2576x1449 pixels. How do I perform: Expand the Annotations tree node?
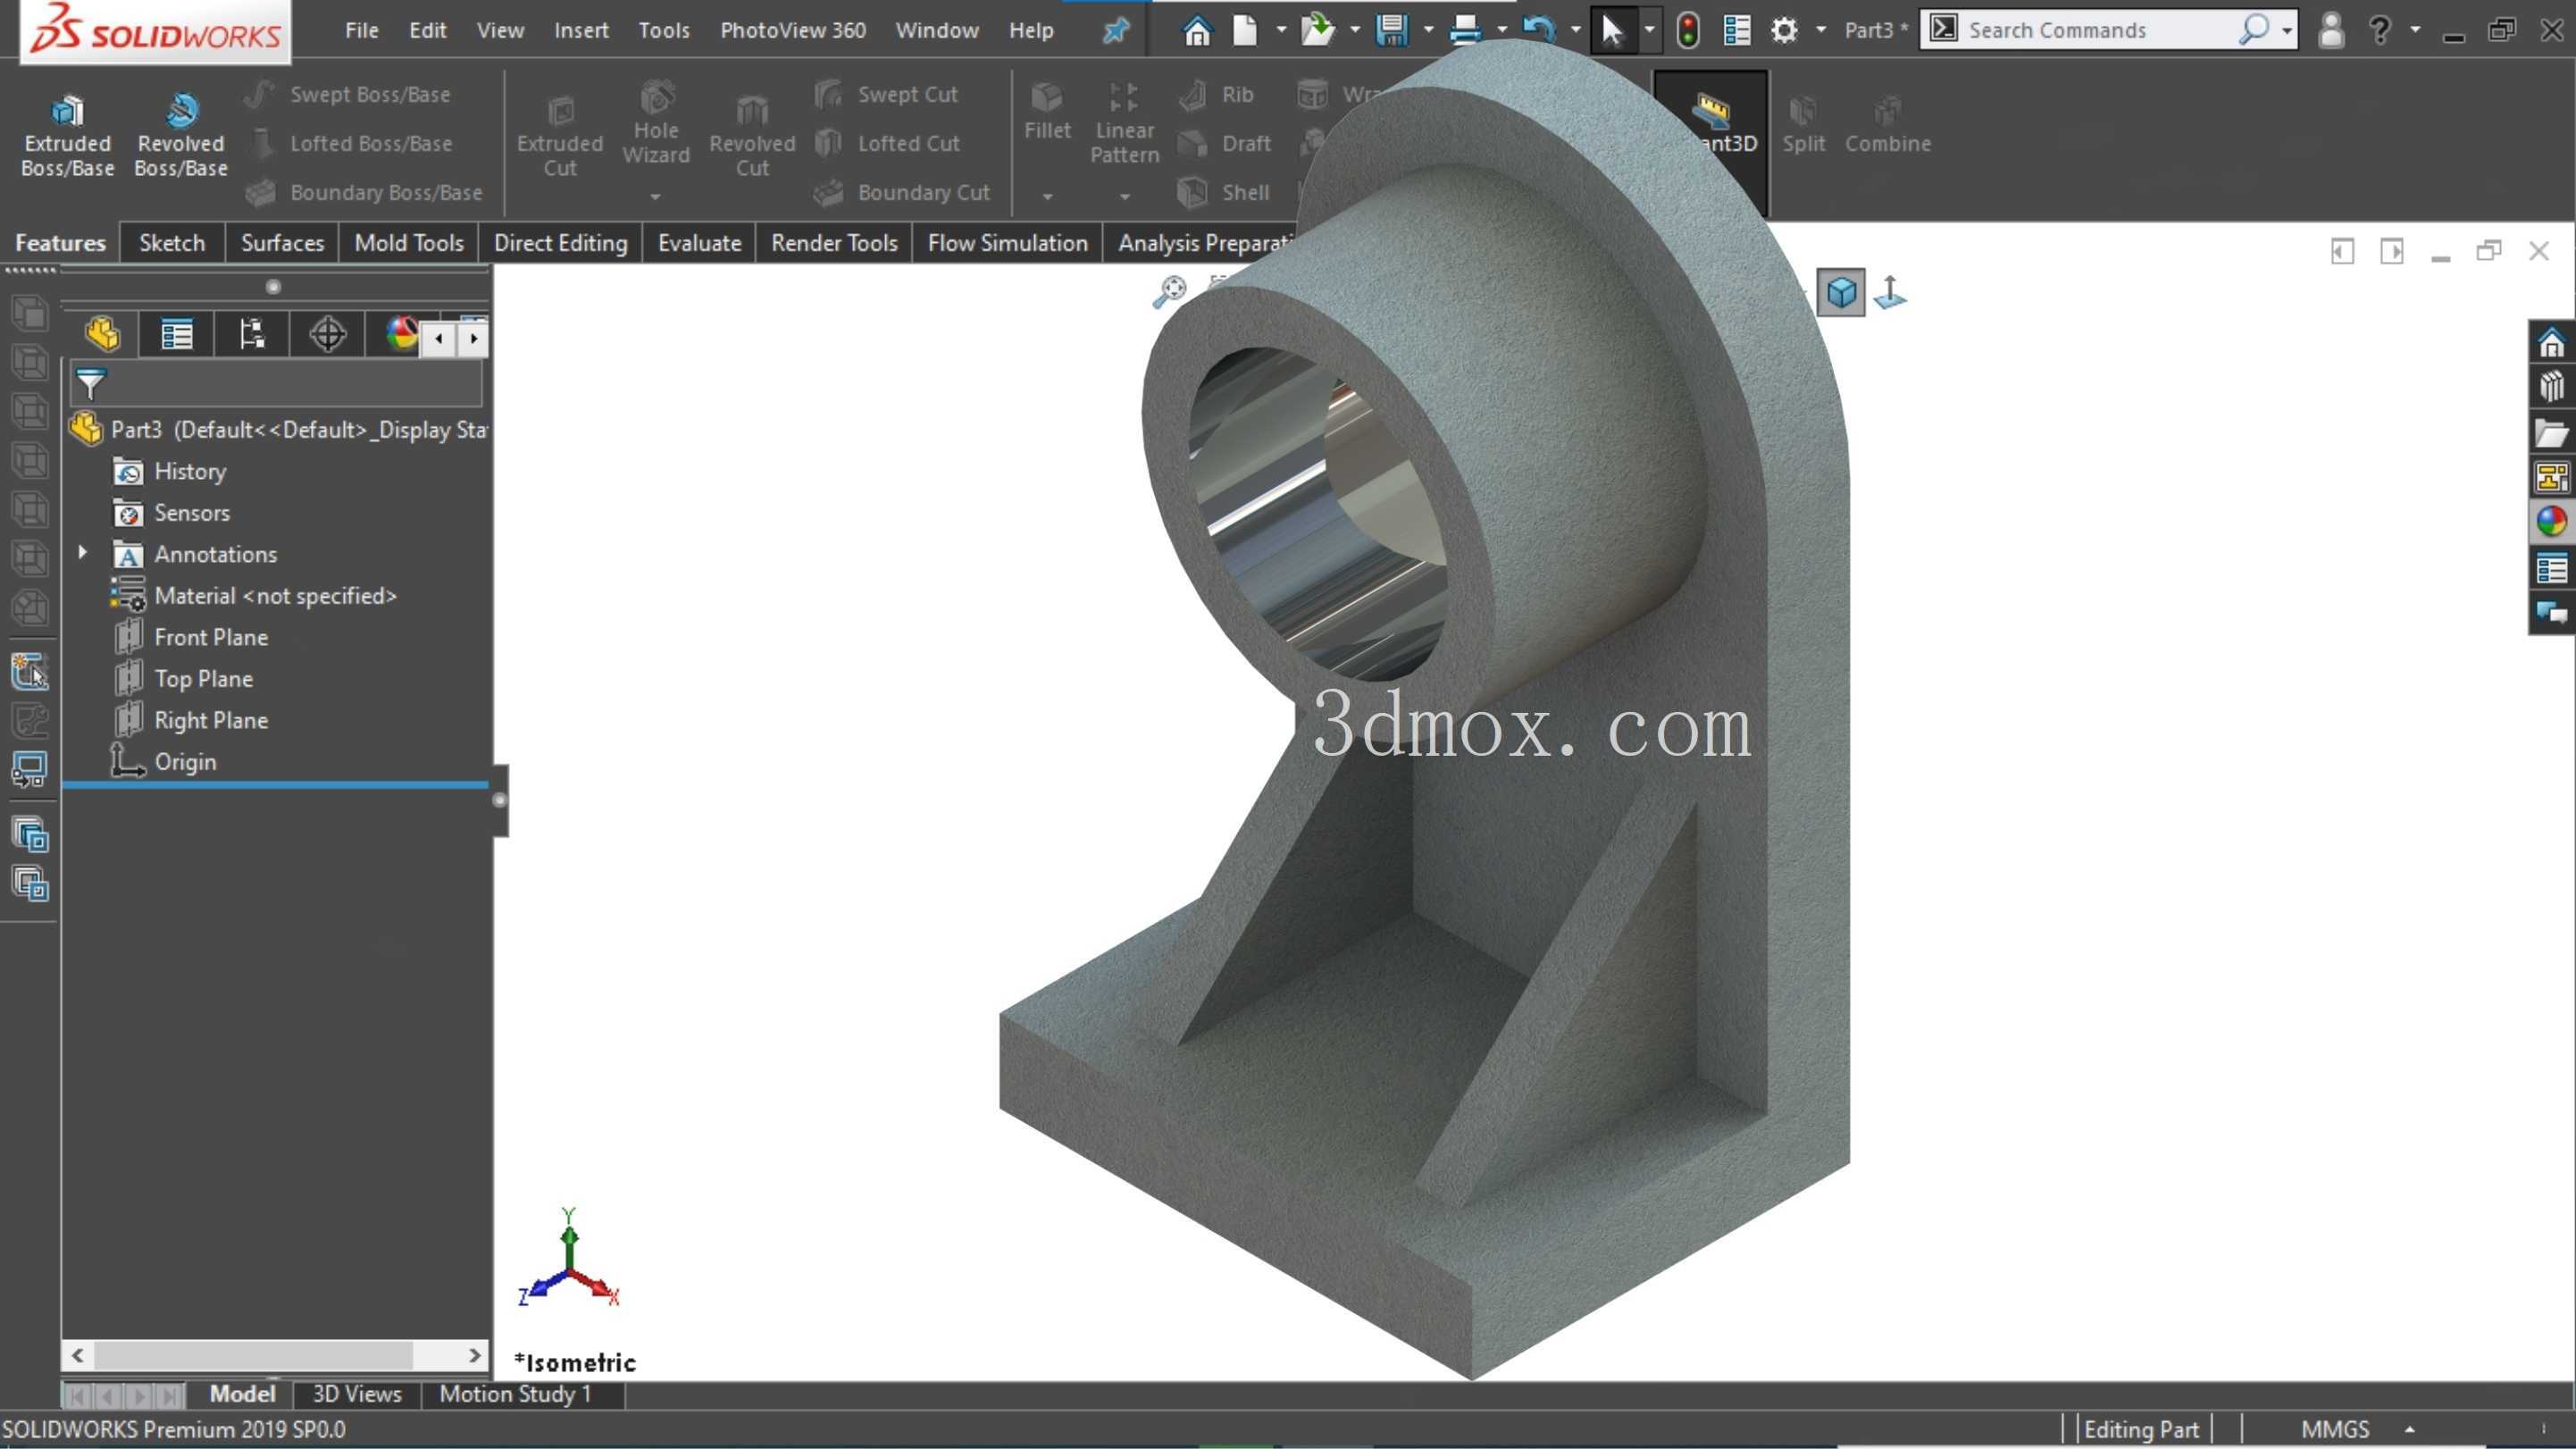coord(83,553)
